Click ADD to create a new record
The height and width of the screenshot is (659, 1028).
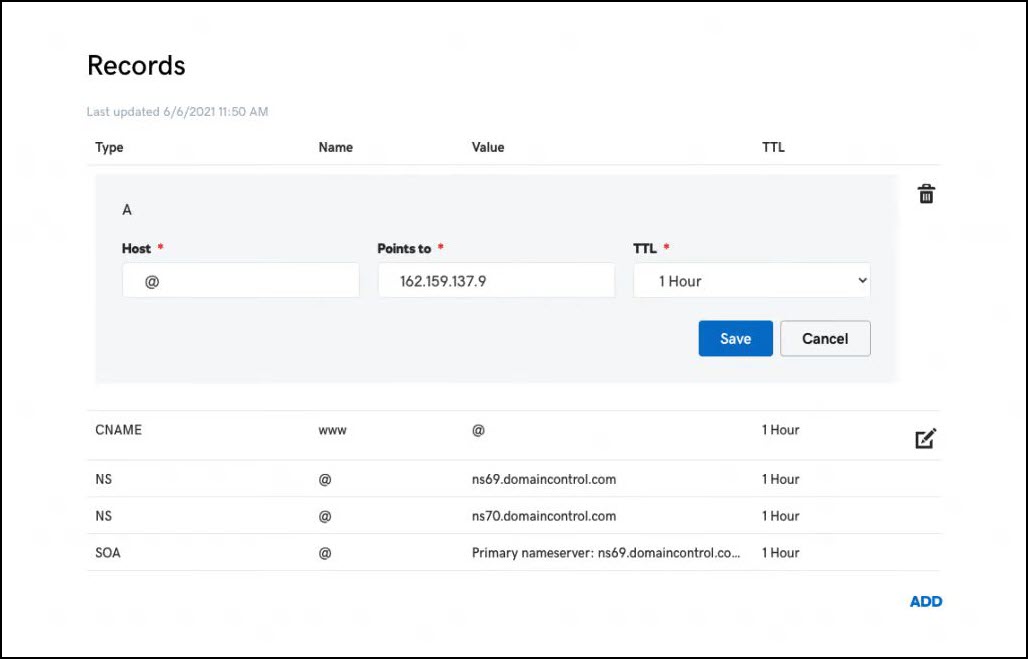(x=926, y=601)
